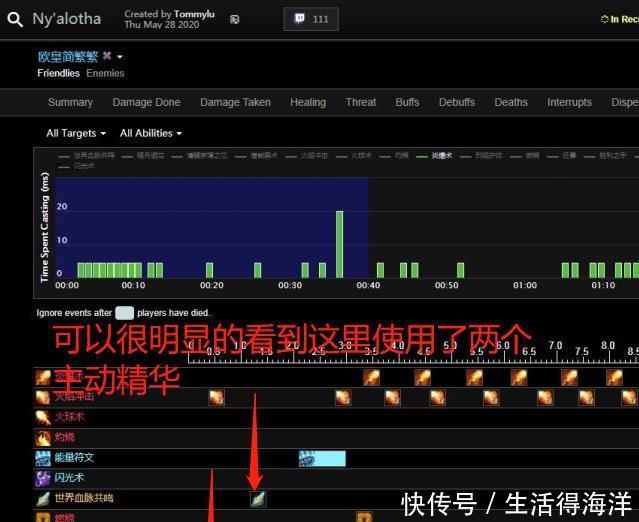Click the 能量符文 row label
Screen dimensions: 639x522
click(x=74, y=458)
